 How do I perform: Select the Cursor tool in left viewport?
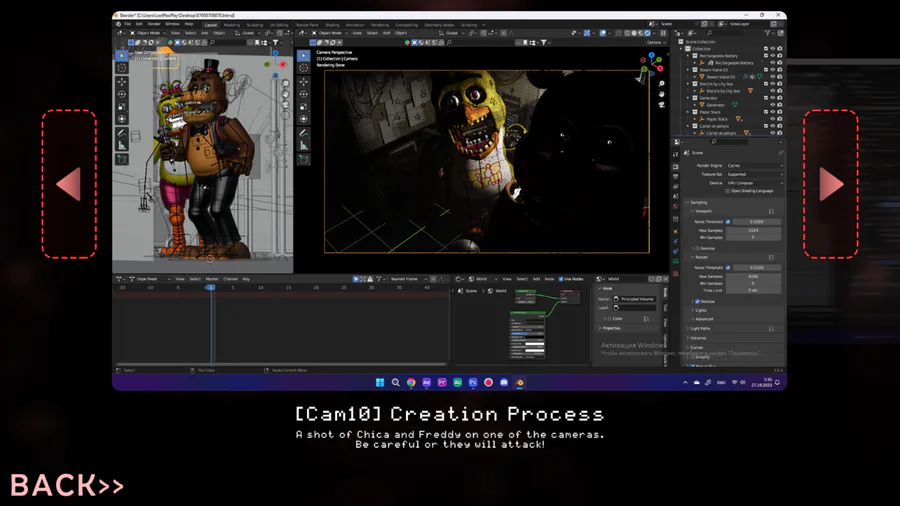coord(122,67)
